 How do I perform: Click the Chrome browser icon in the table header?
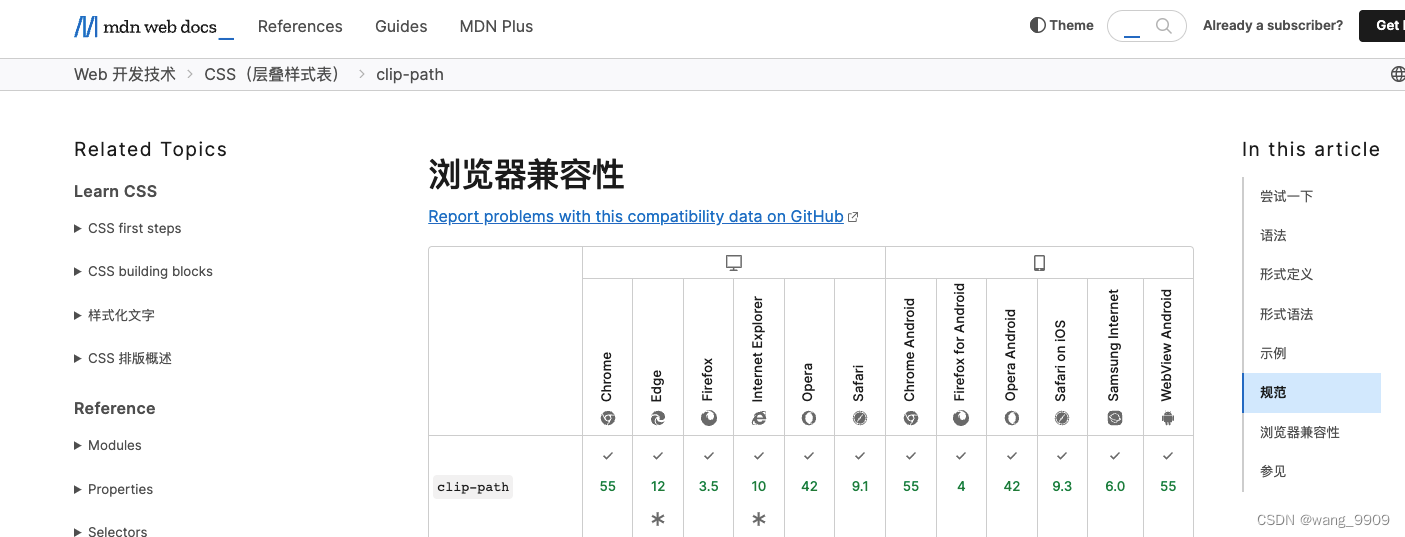point(607,418)
